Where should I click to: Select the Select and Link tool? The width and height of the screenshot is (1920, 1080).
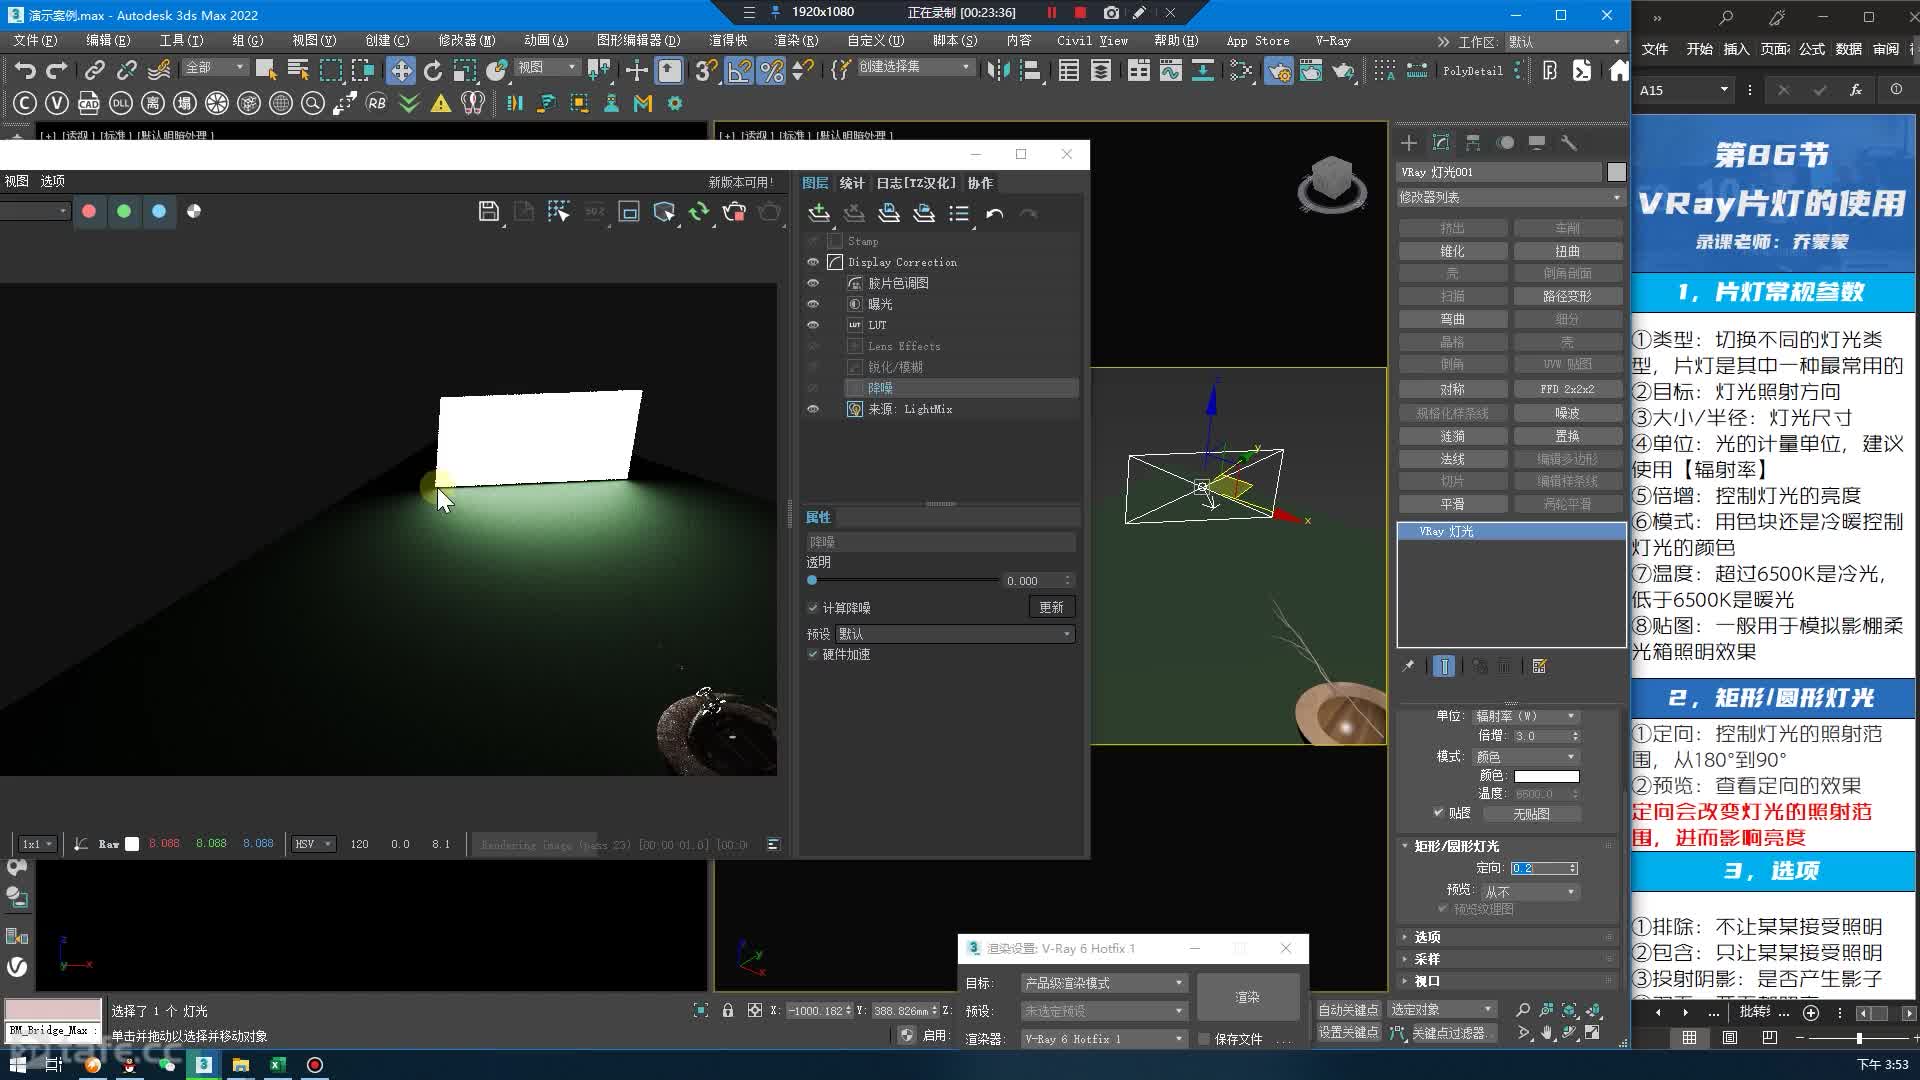point(94,70)
